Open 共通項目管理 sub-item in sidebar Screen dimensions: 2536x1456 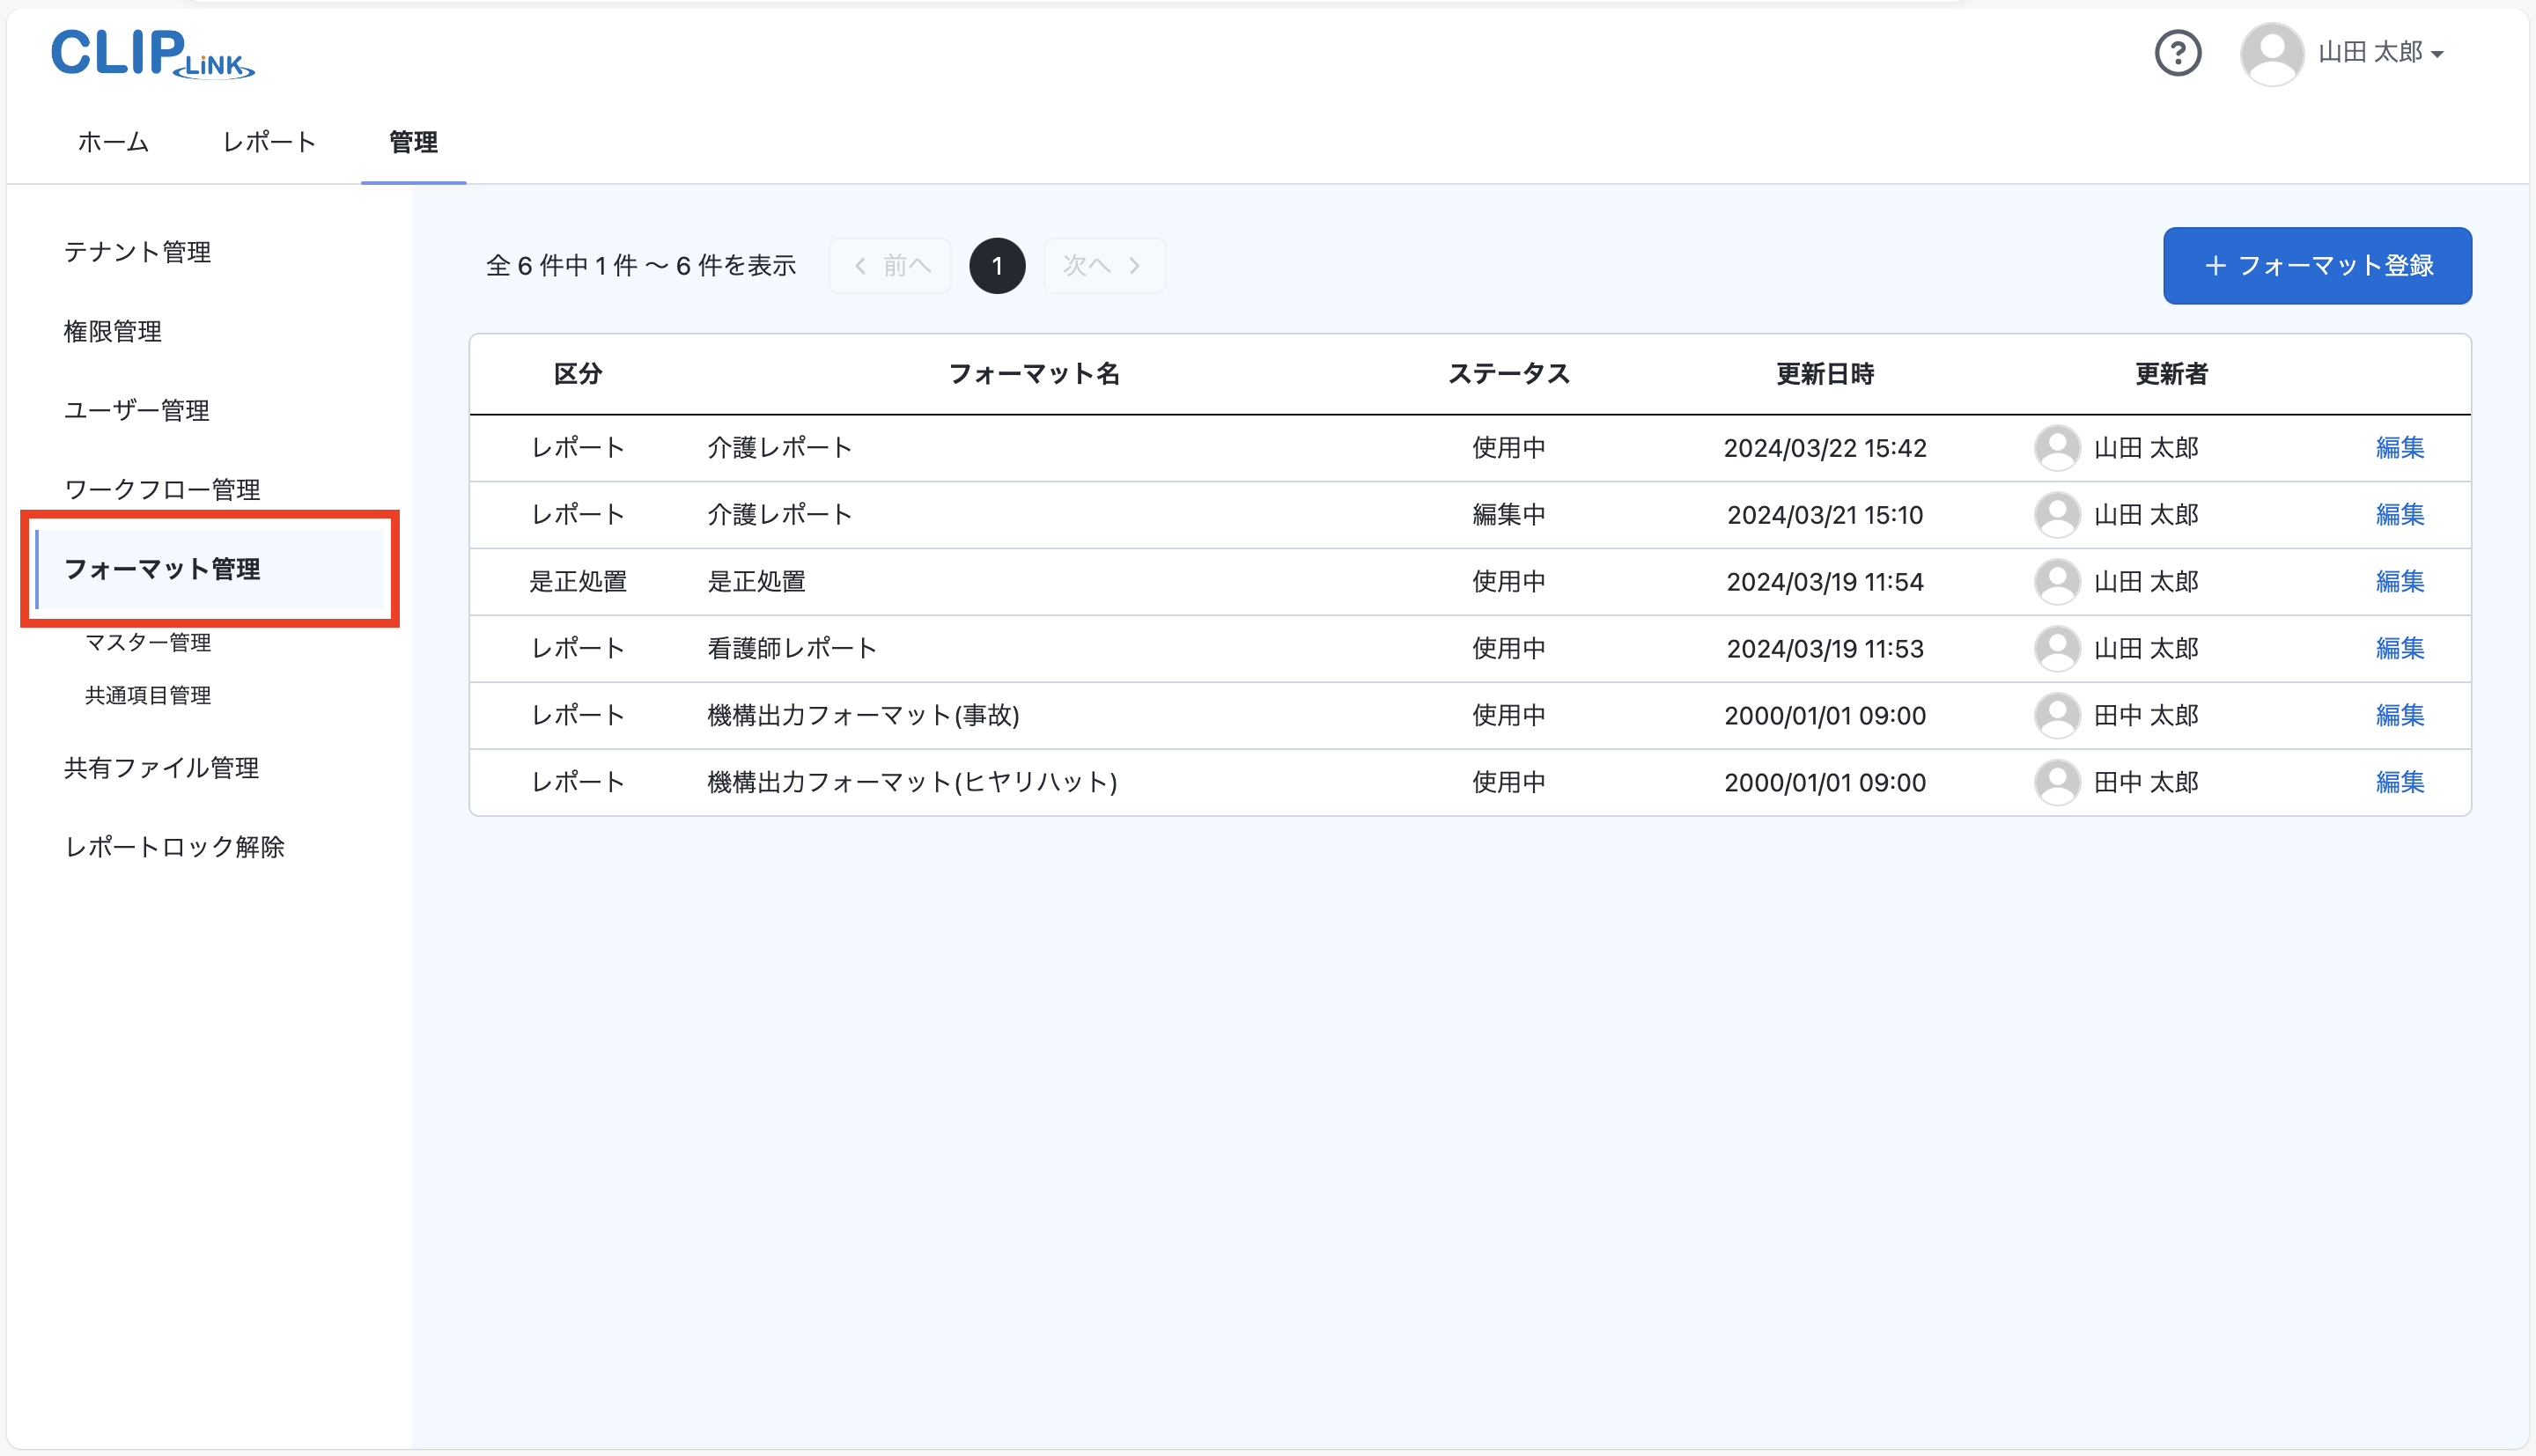(148, 696)
